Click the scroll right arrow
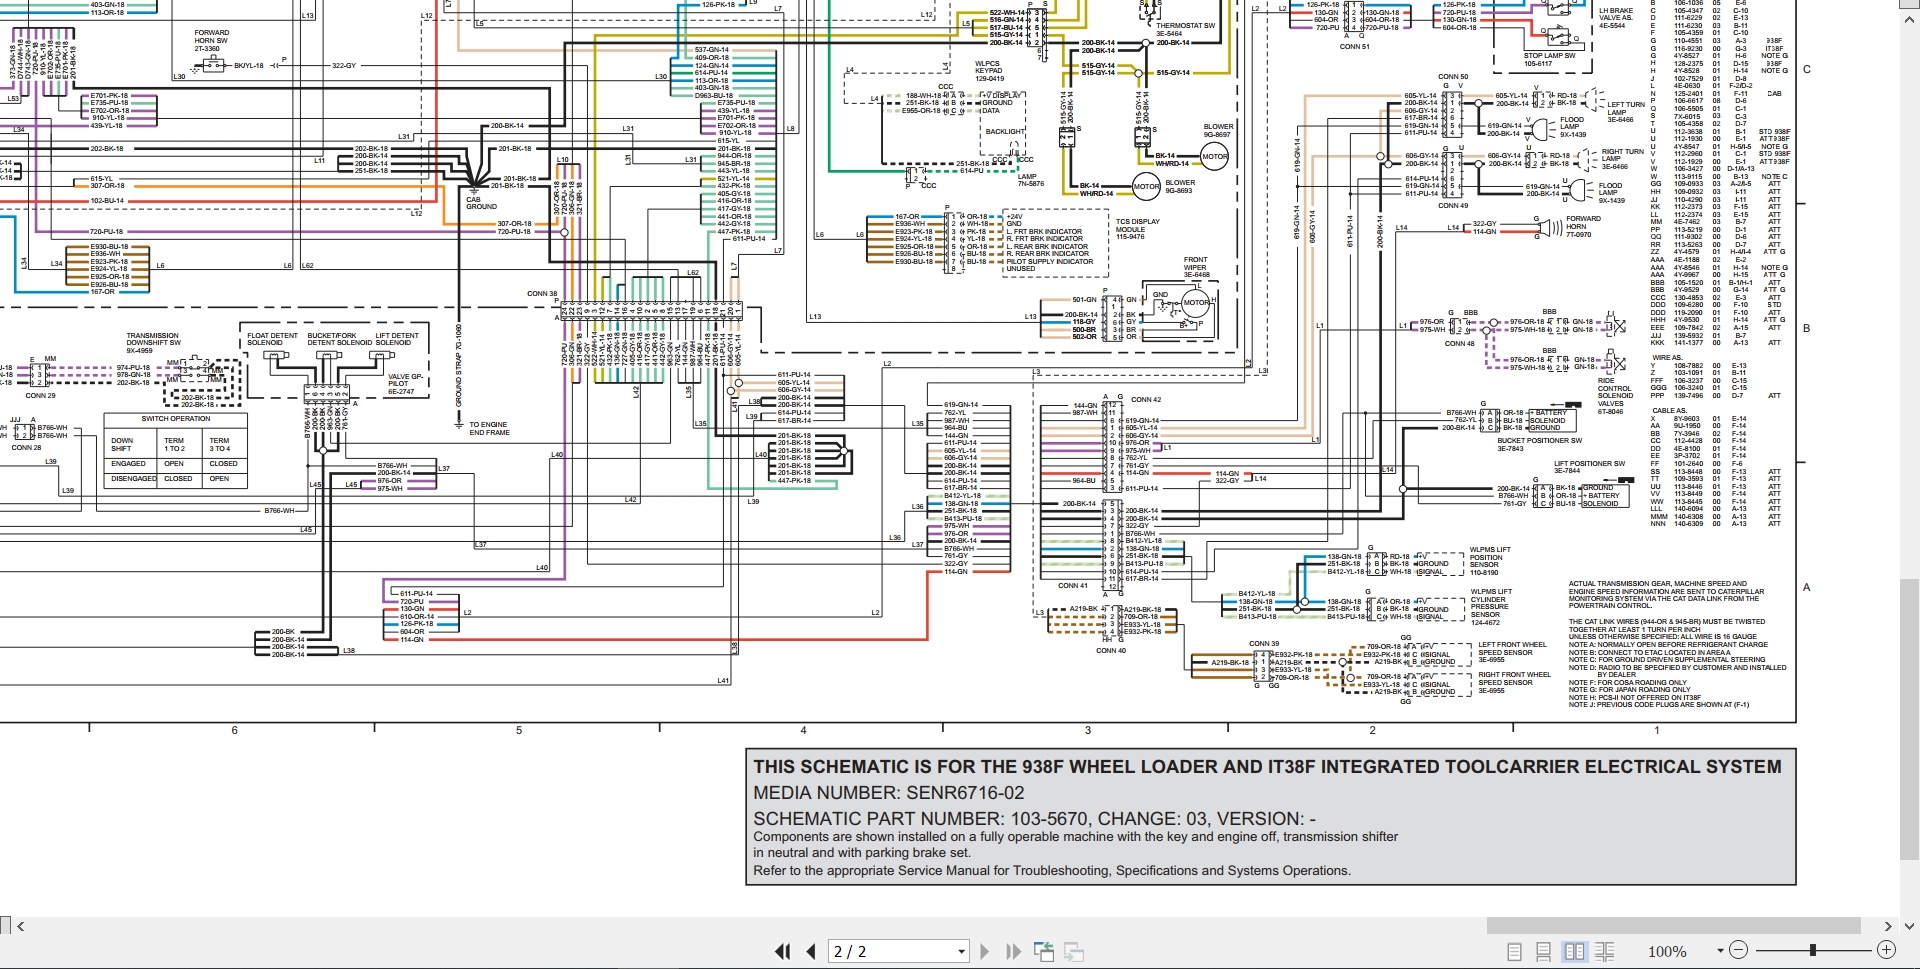1920x969 pixels. point(1888,926)
